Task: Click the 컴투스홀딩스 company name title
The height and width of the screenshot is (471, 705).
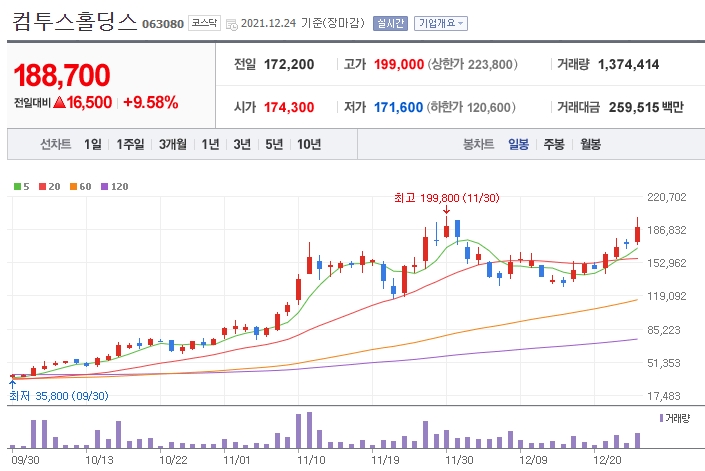Action: tap(74, 21)
